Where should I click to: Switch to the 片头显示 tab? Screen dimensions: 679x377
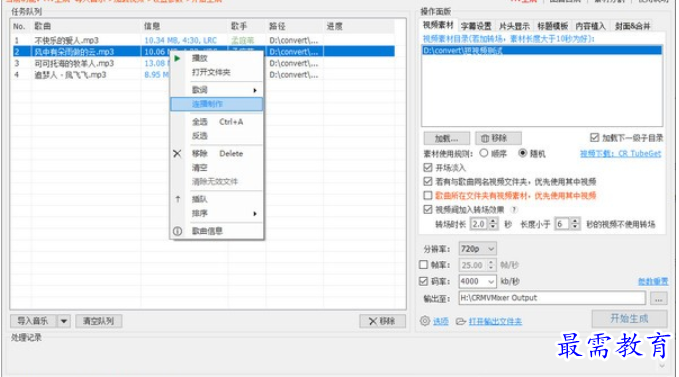(x=514, y=26)
